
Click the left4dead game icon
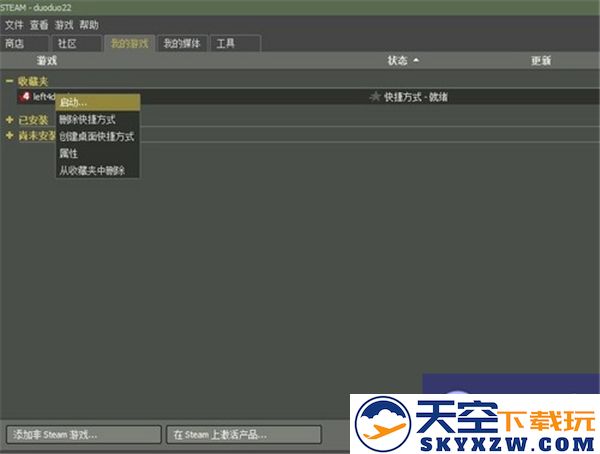pos(25,96)
